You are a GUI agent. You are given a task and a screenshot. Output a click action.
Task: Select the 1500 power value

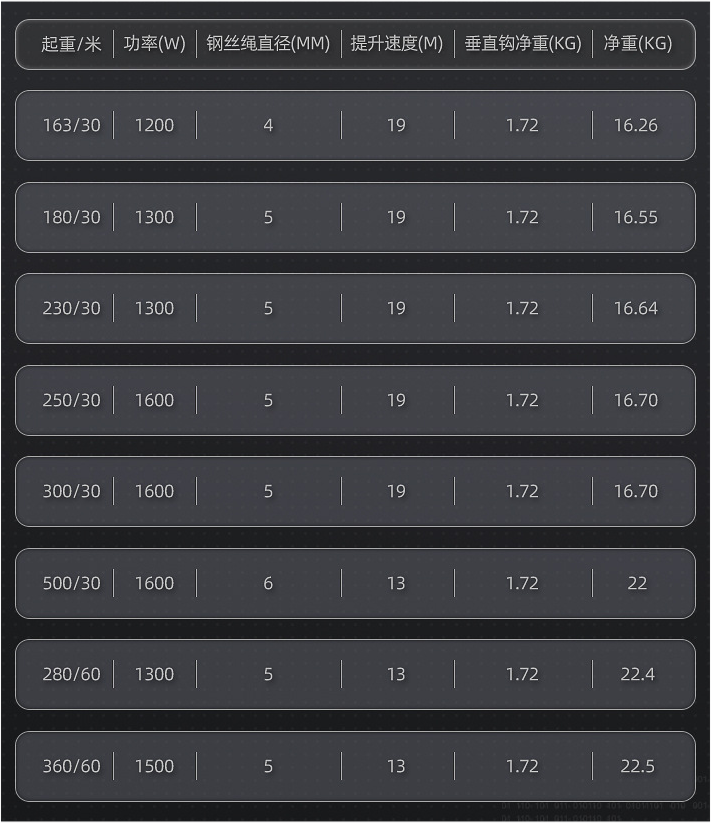154,766
